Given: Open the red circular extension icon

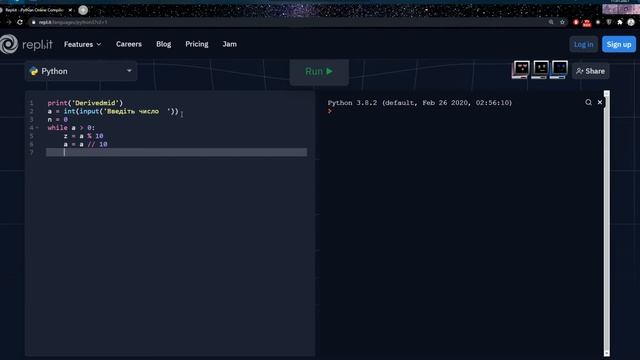Looking at the screenshot, I should coord(576,22).
